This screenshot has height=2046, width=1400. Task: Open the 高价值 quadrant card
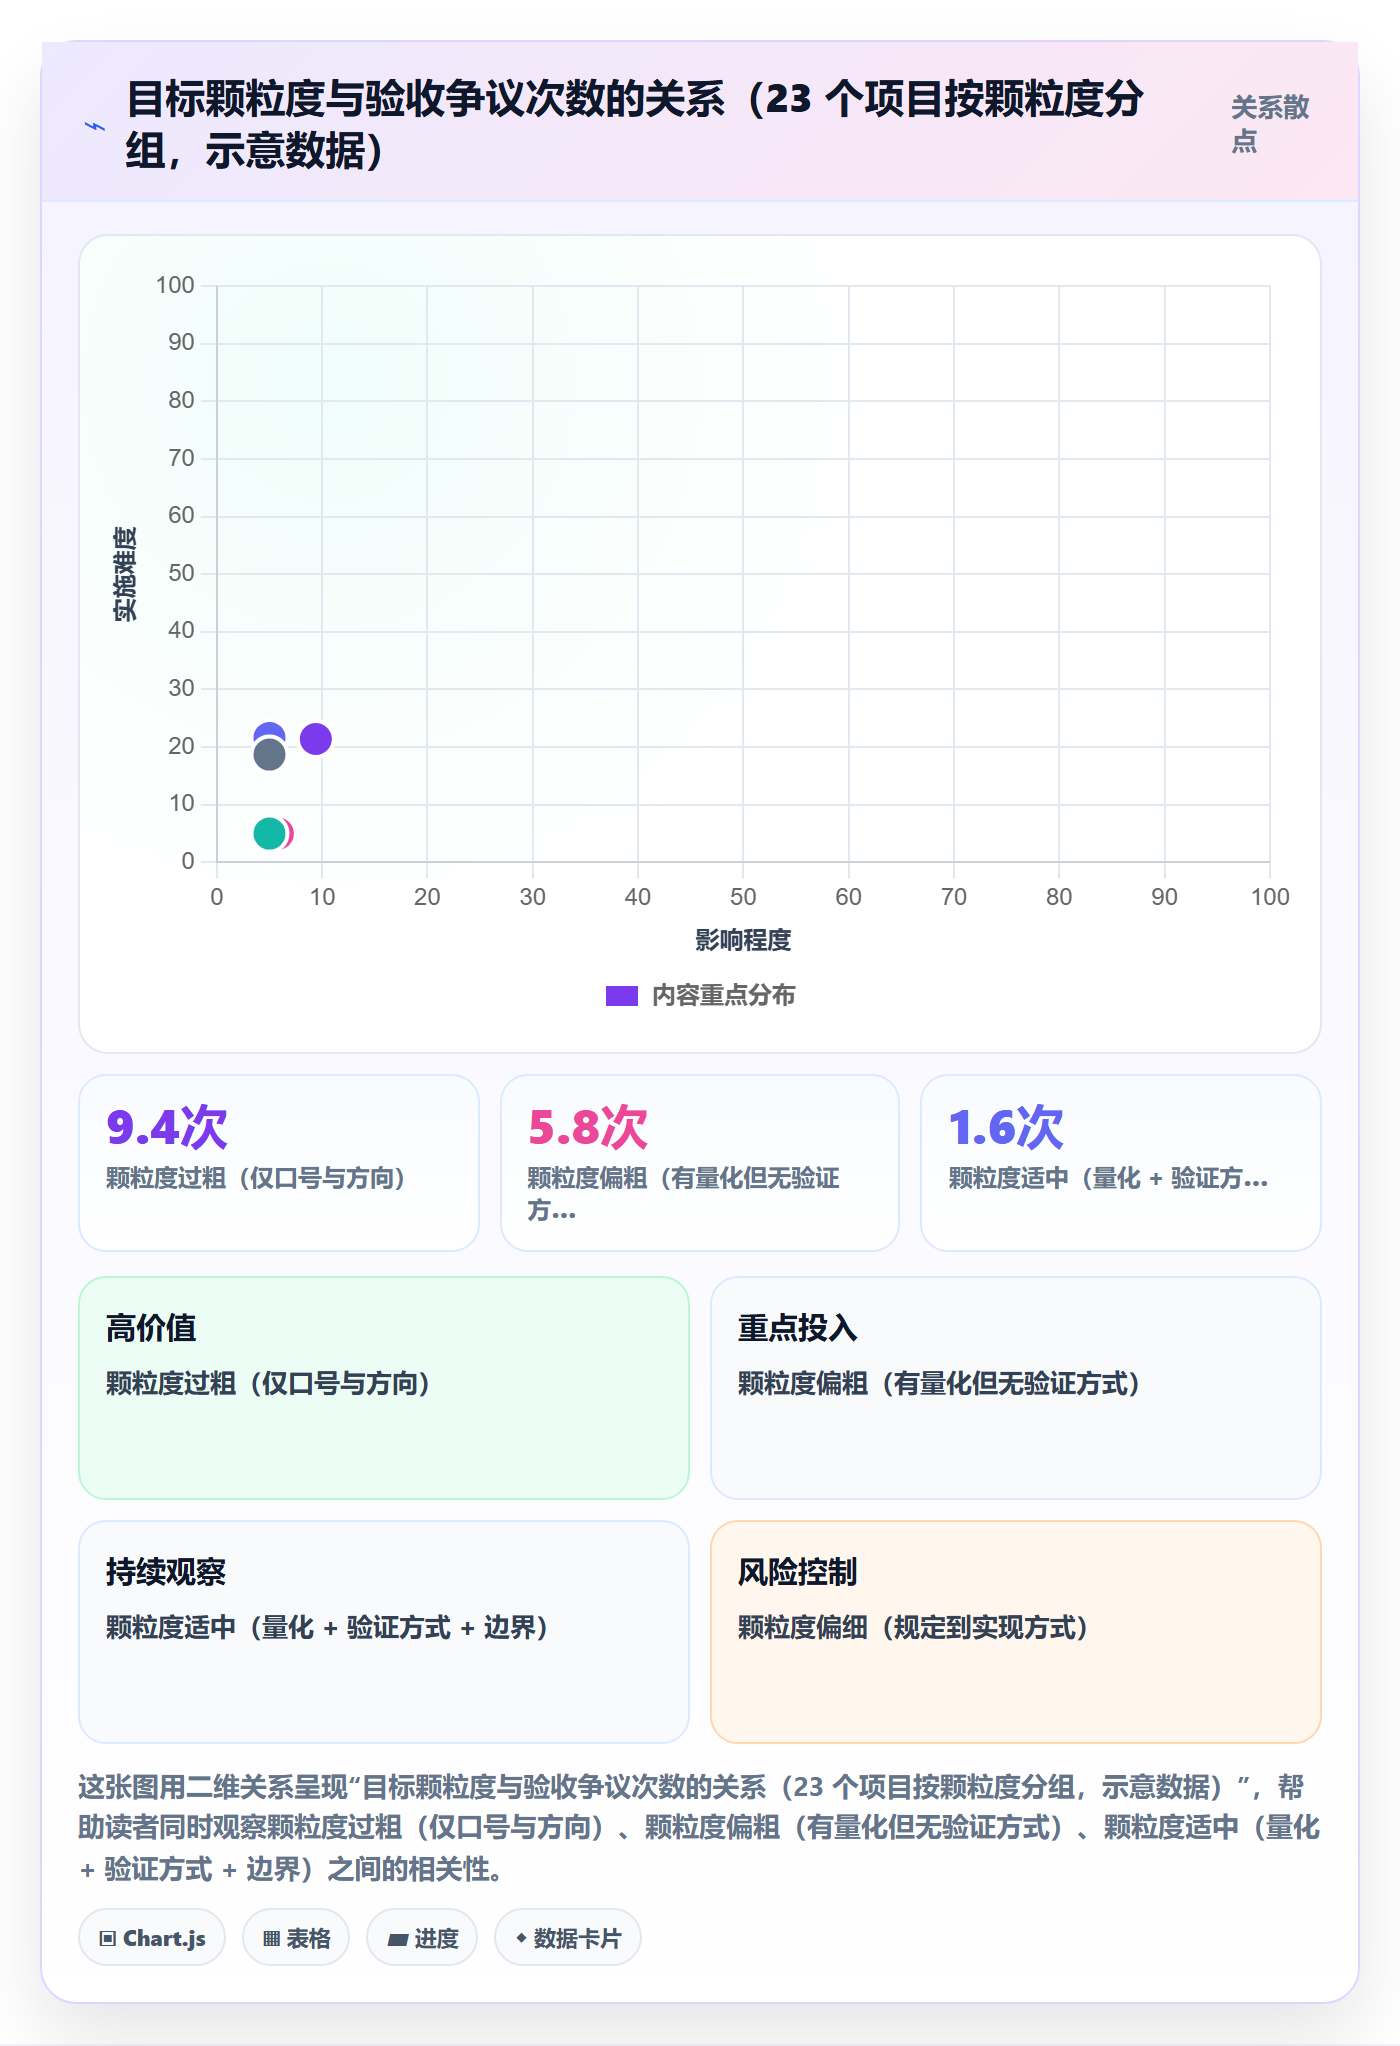pyautogui.click(x=384, y=1388)
